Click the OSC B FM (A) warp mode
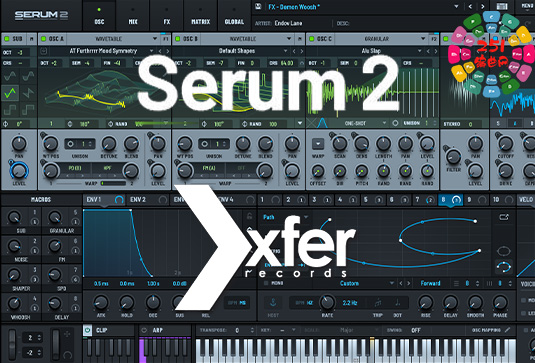This screenshot has width=535, height=363. pyautogui.click(x=208, y=168)
